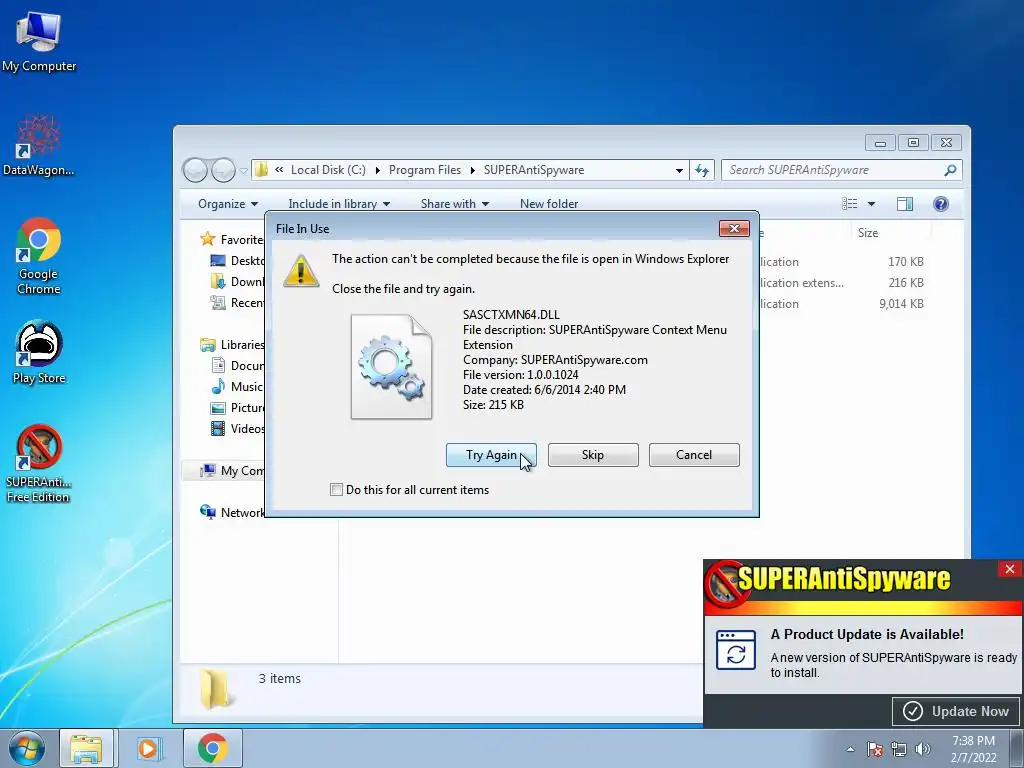This screenshot has height=768, width=1024.
Task: Open the Share with menu
Action: pos(455,204)
